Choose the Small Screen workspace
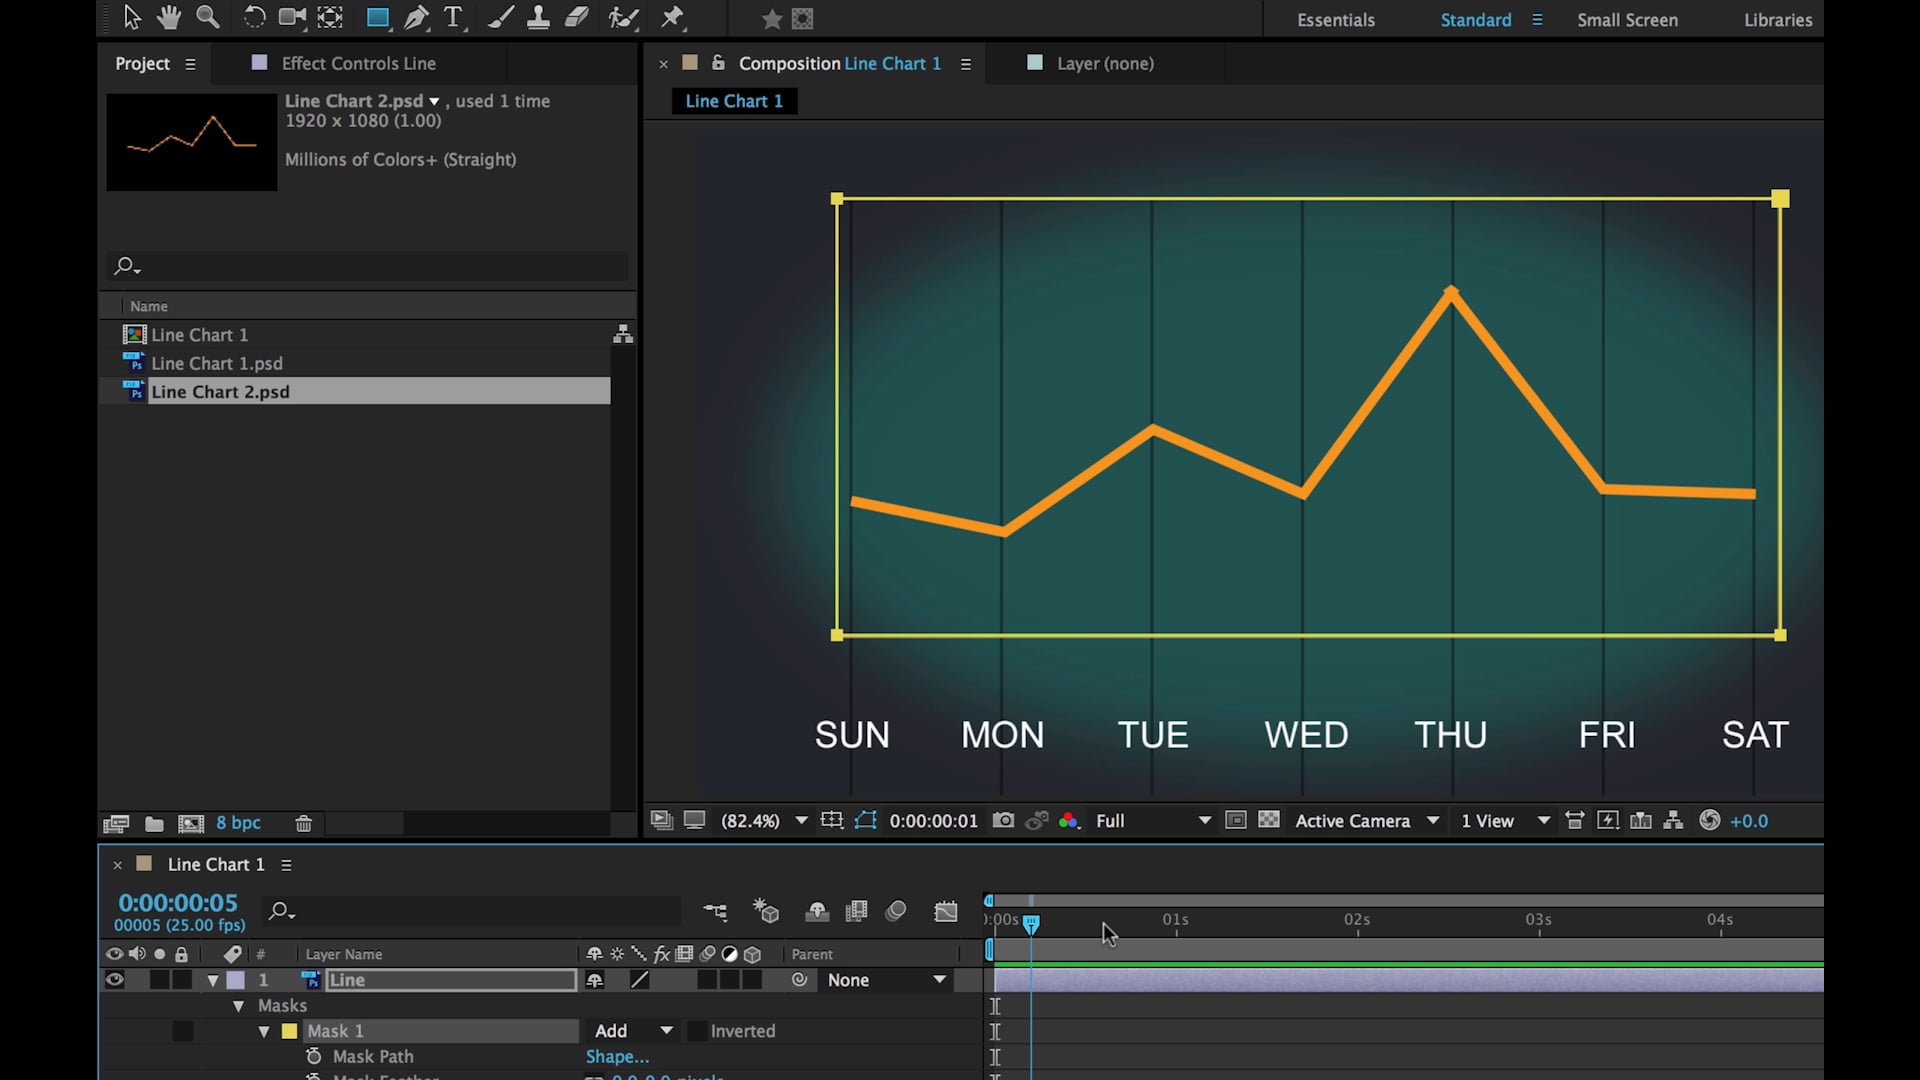This screenshot has width=1920, height=1080. [x=1627, y=20]
